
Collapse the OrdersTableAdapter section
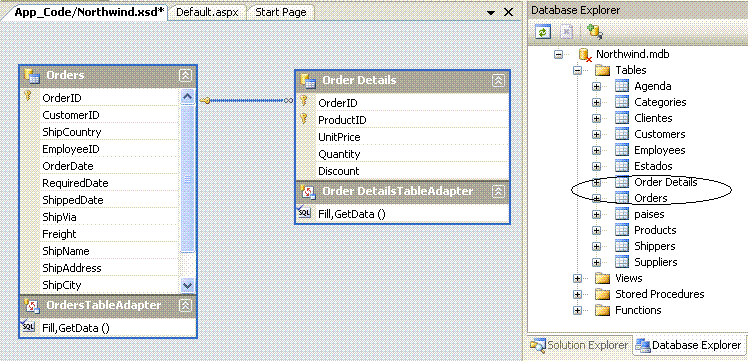(x=185, y=306)
